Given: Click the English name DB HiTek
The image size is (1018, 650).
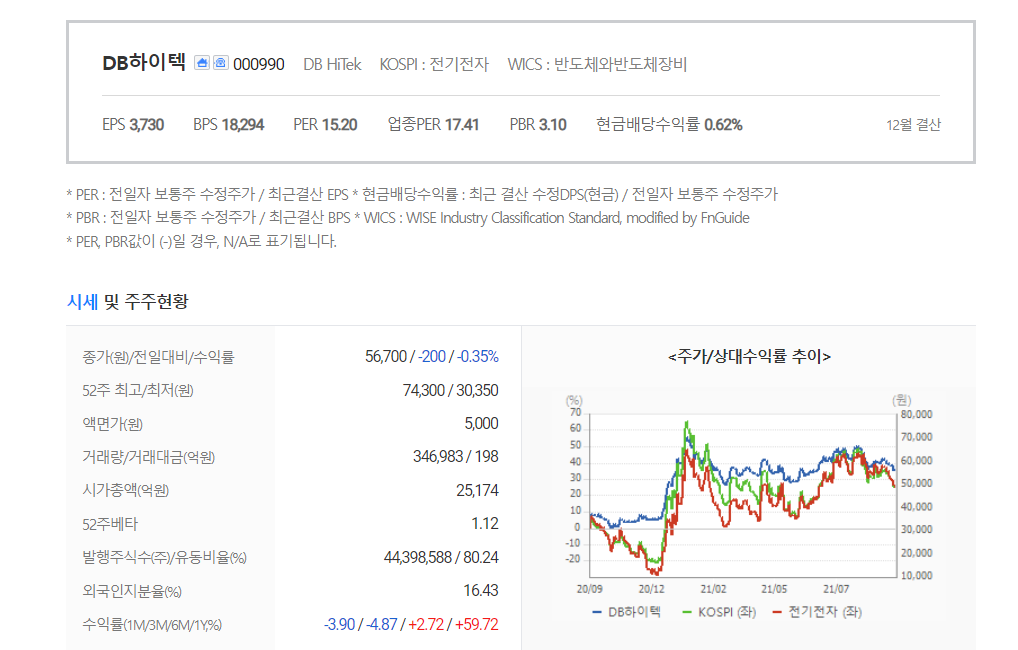Looking at the screenshot, I should [x=332, y=64].
